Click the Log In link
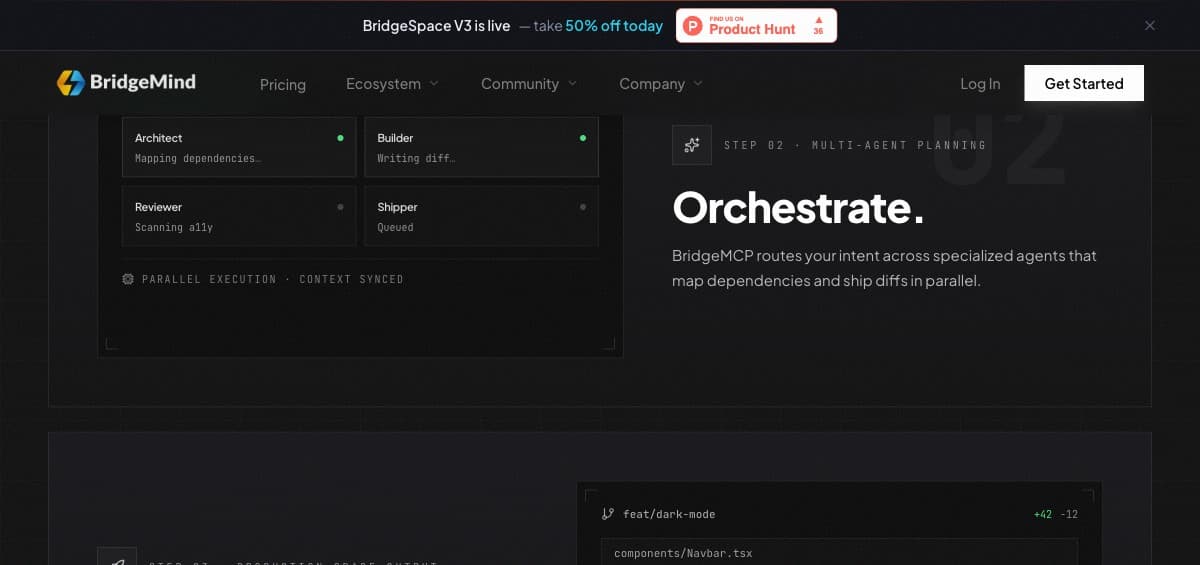 coord(980,84)
